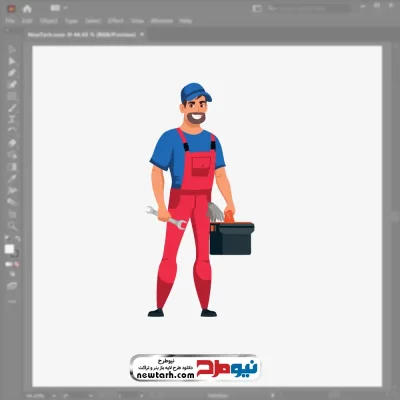Open Edit Toolbar three-dots button
This screenshot has width=400, height=400.
[12, 301]
